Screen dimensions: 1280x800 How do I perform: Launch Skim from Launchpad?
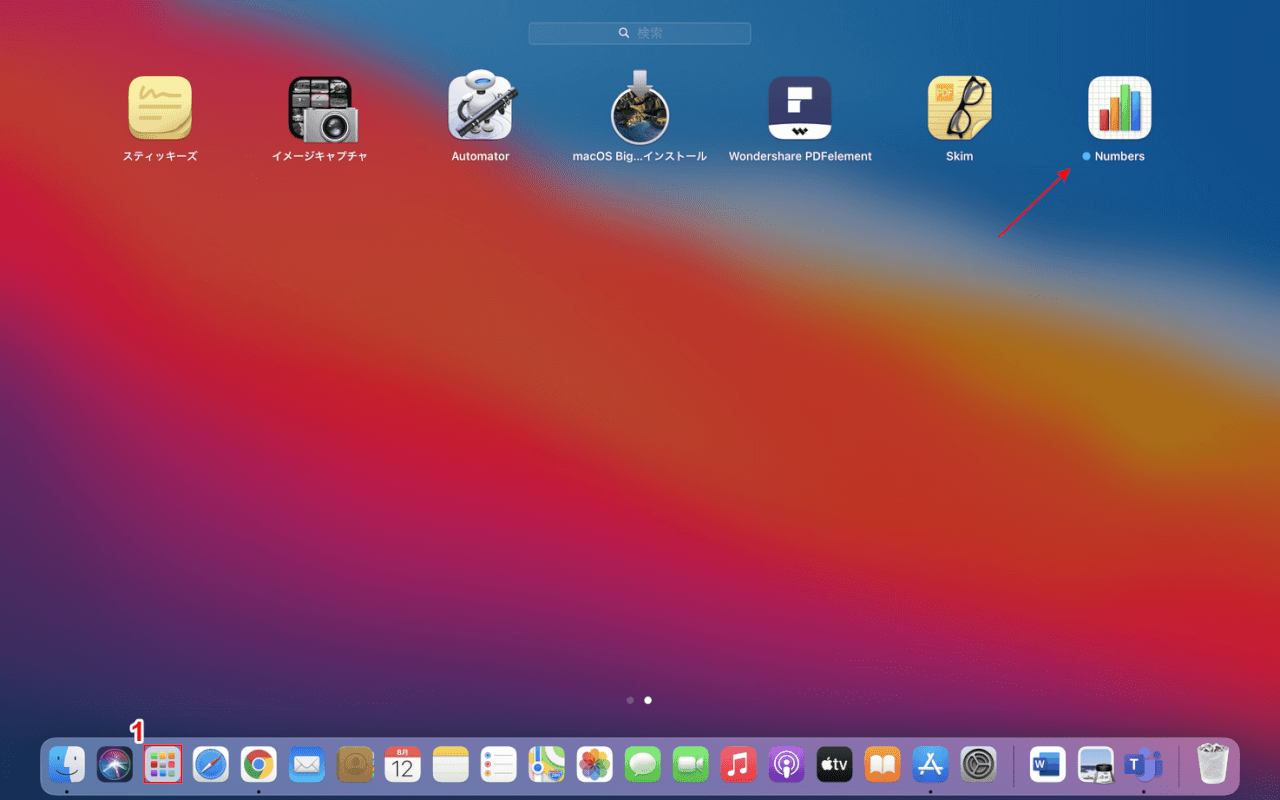click(x=959, y=108)
